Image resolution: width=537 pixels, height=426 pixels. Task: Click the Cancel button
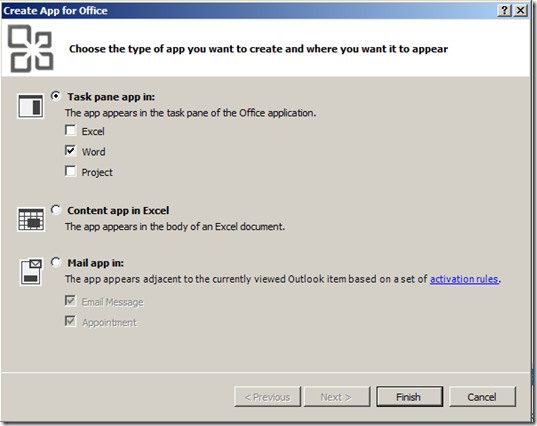482,397
